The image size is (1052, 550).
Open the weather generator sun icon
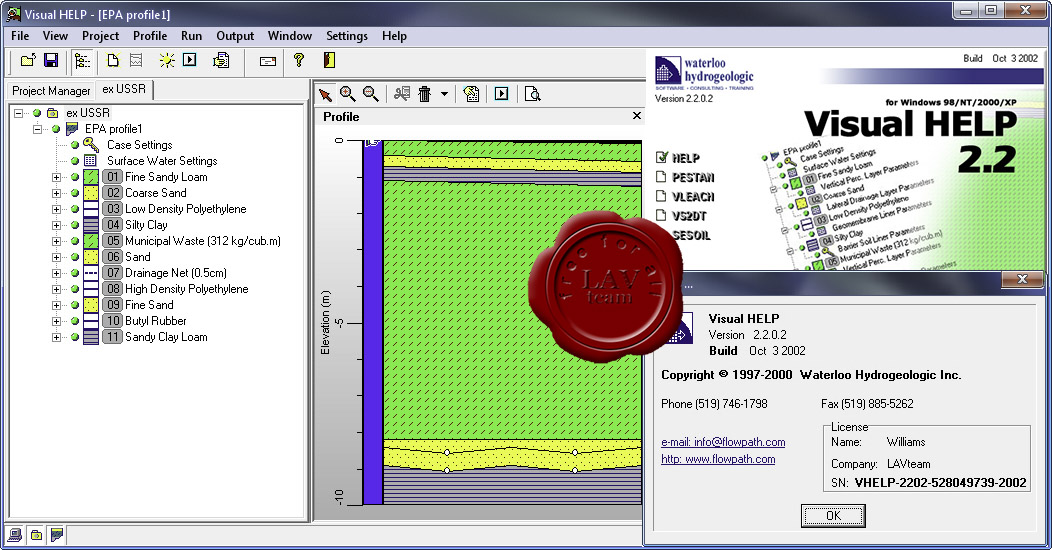[x=166, y=60]
